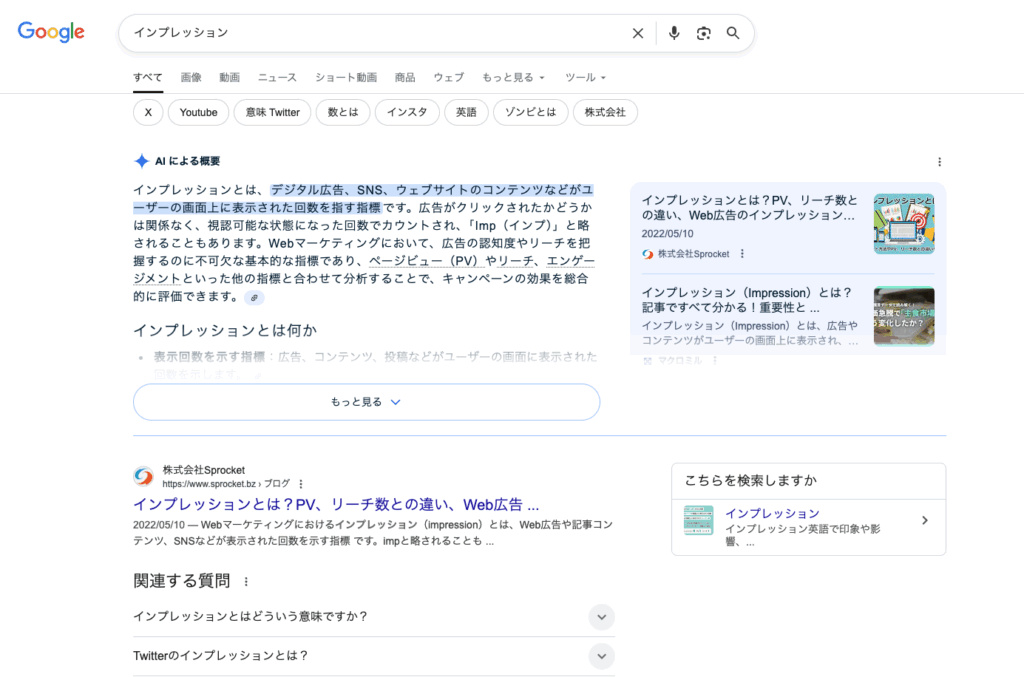This screenshot has width=1024, height=677.
Task: Click into the search input field
Action: (370, 33)
